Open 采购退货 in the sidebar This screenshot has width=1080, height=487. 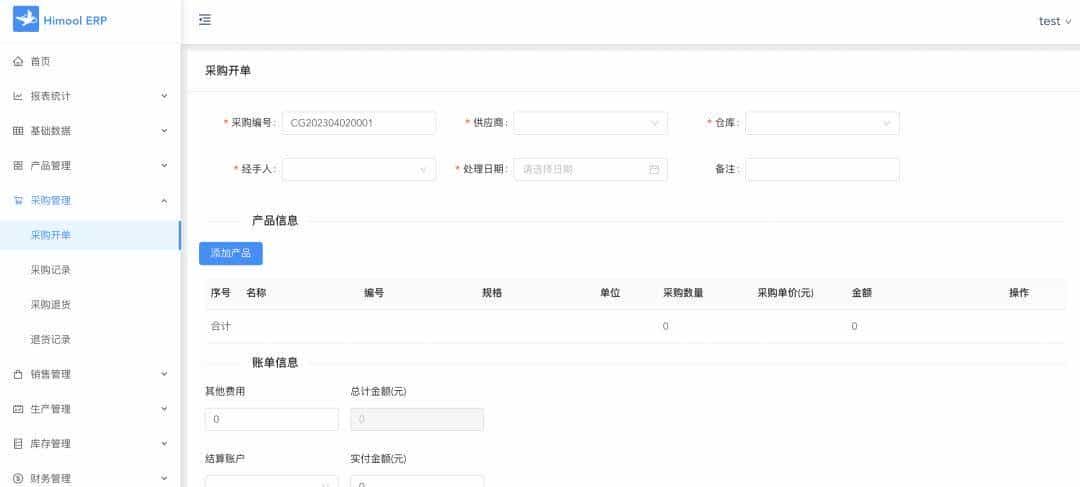[x=90, y=304]
